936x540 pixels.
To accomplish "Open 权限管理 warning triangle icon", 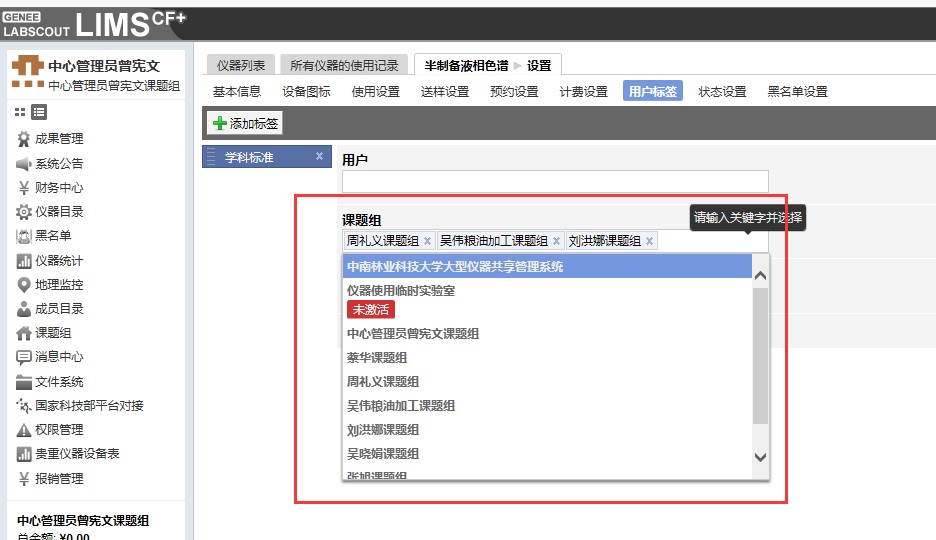I will 24,430.
